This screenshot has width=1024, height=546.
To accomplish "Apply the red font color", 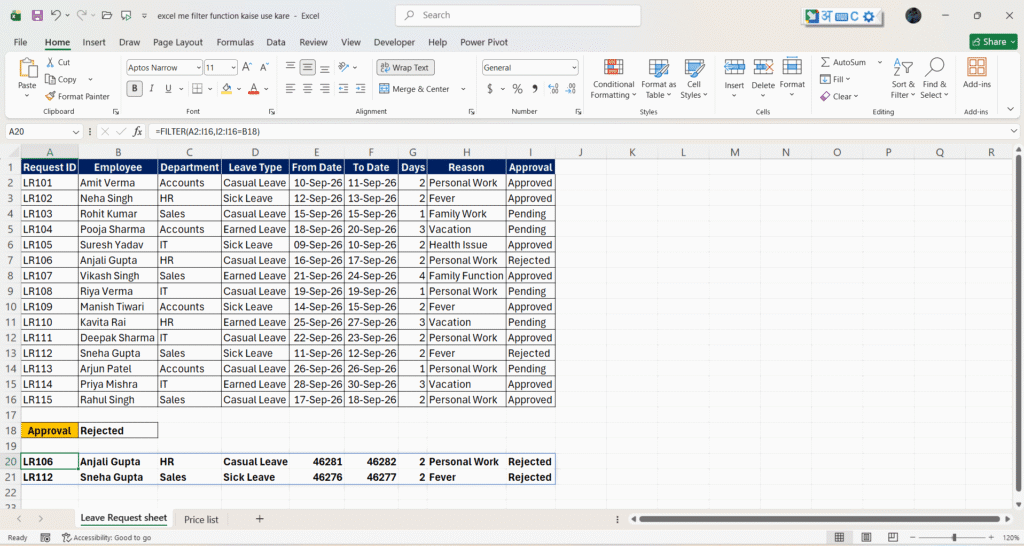I will (x=254, y=88).
